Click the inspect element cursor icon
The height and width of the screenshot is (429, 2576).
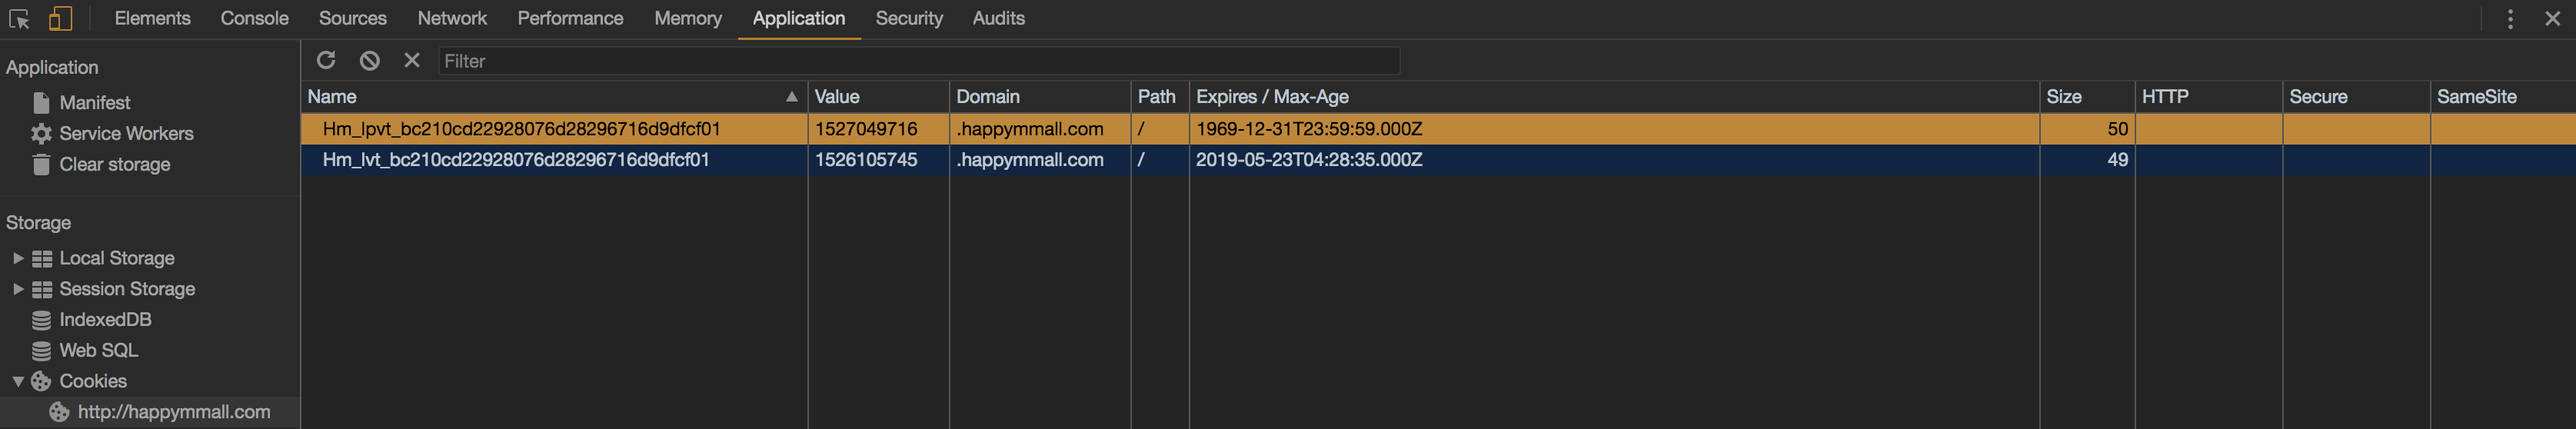19,19
